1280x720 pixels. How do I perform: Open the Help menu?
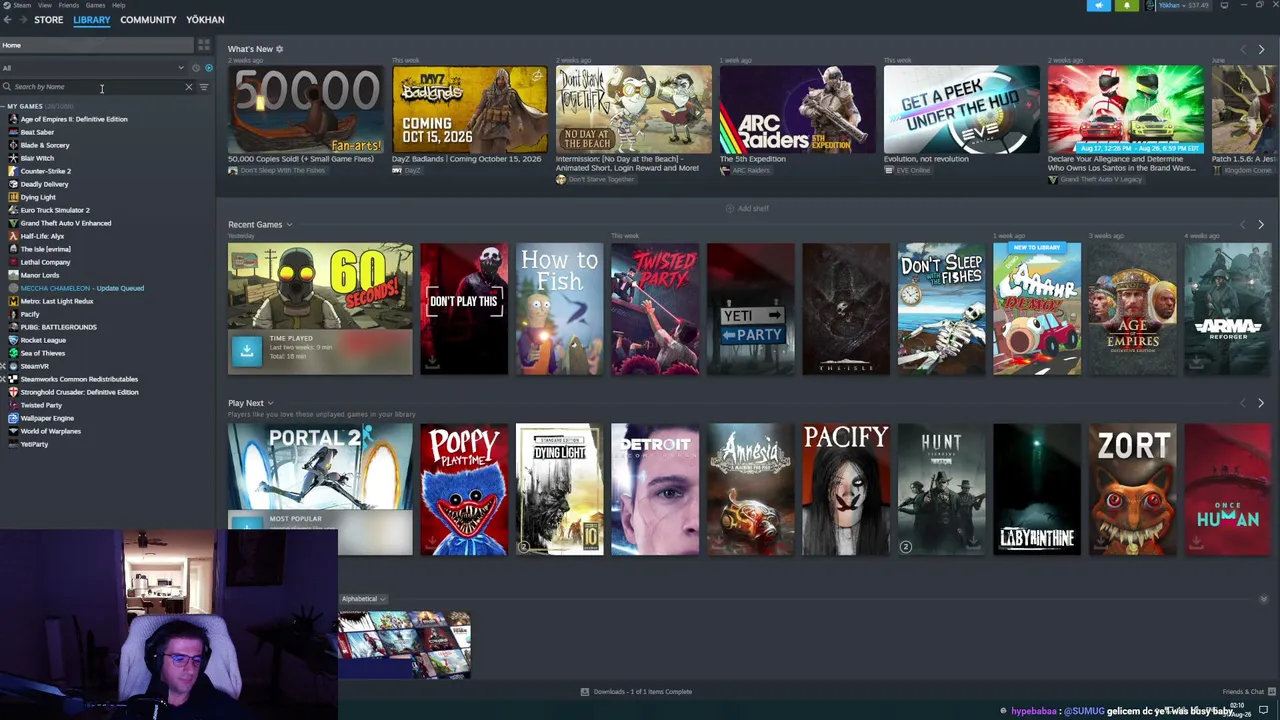click(x=119, y=5)
